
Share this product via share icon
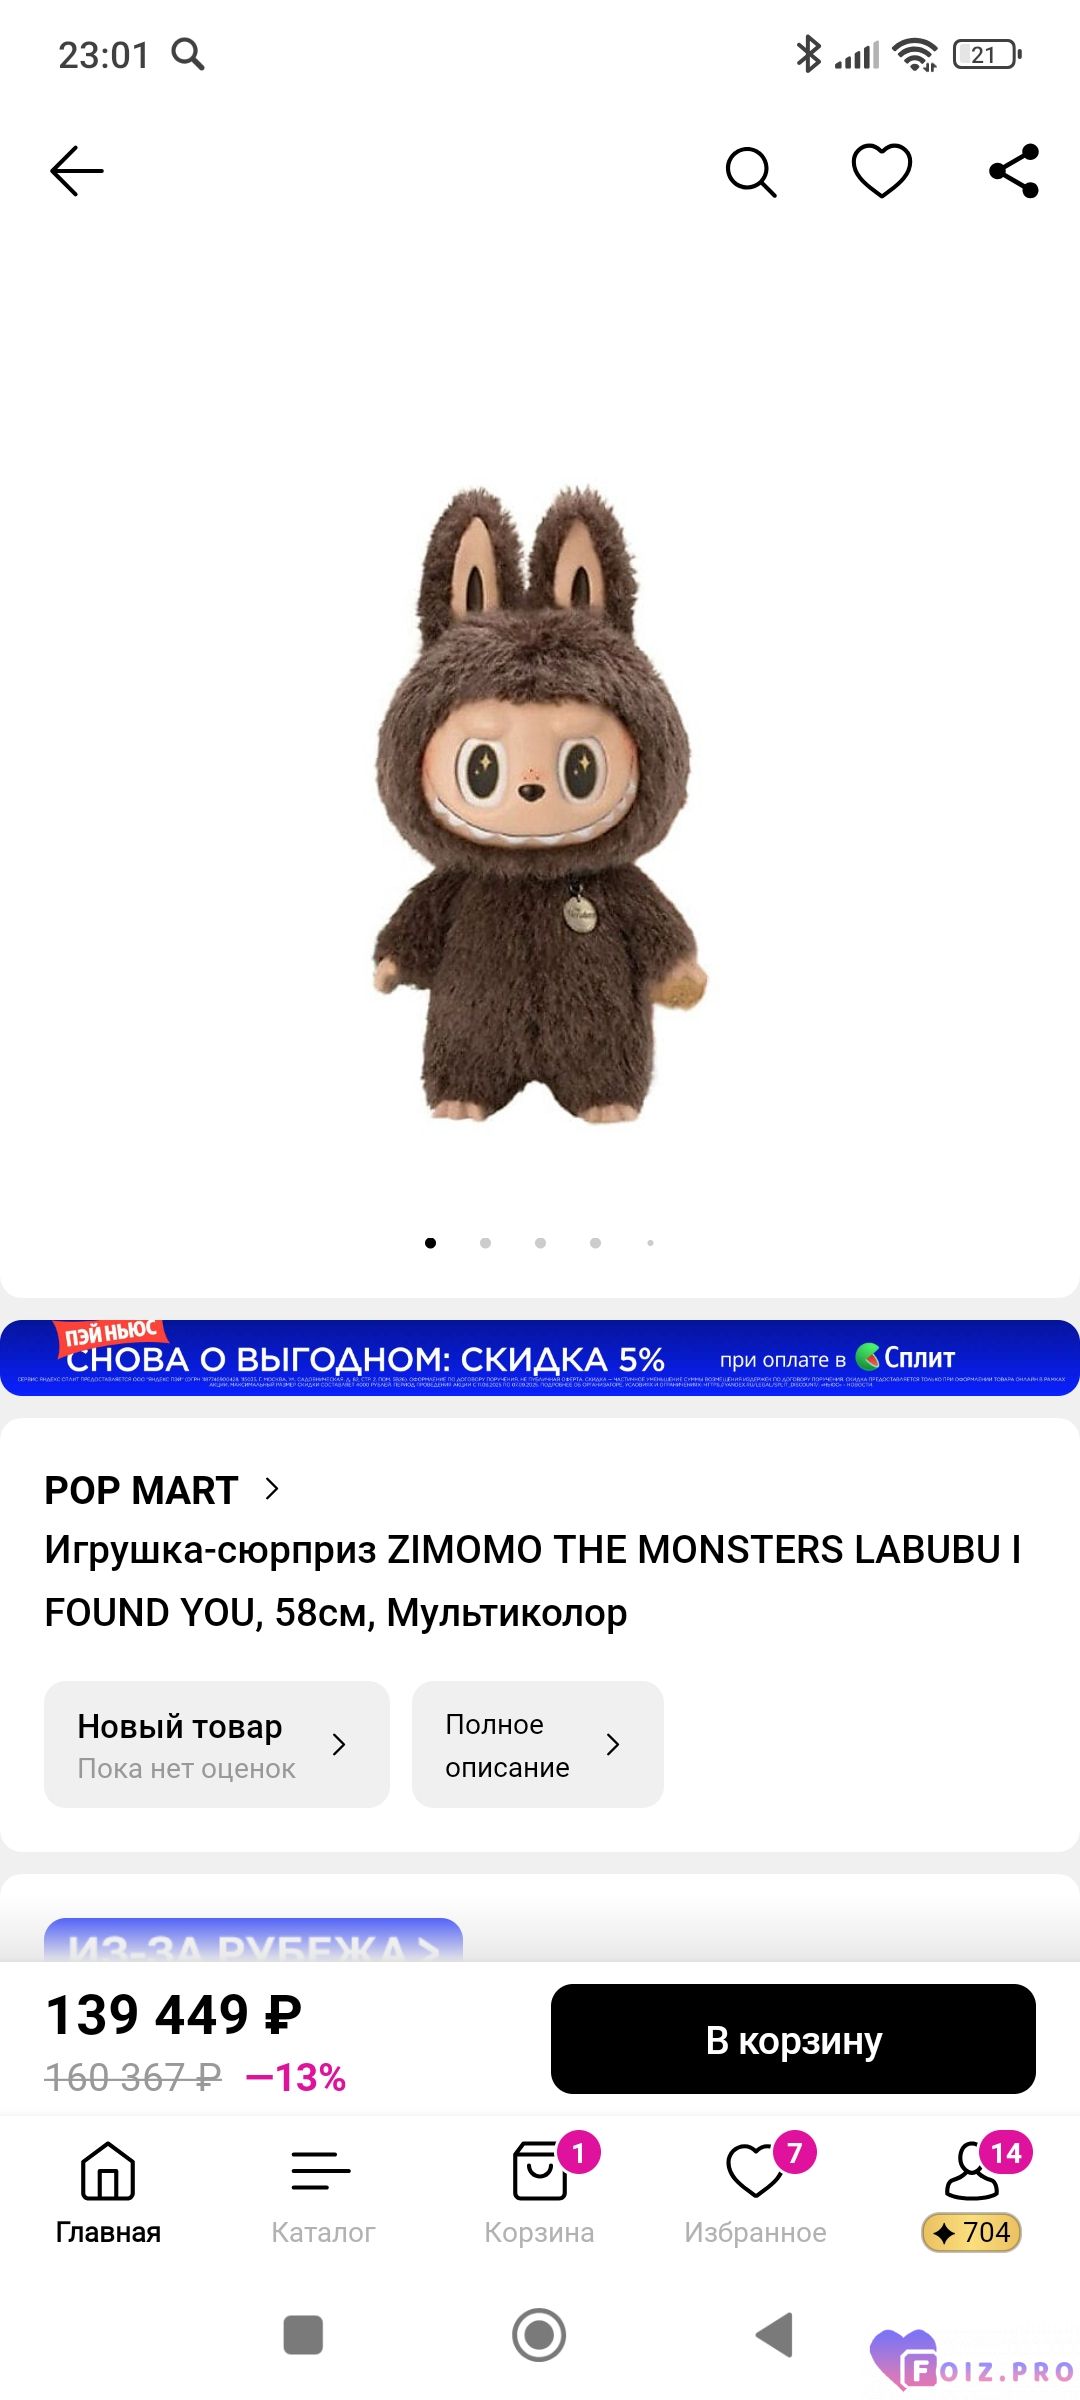[1014, 171]
